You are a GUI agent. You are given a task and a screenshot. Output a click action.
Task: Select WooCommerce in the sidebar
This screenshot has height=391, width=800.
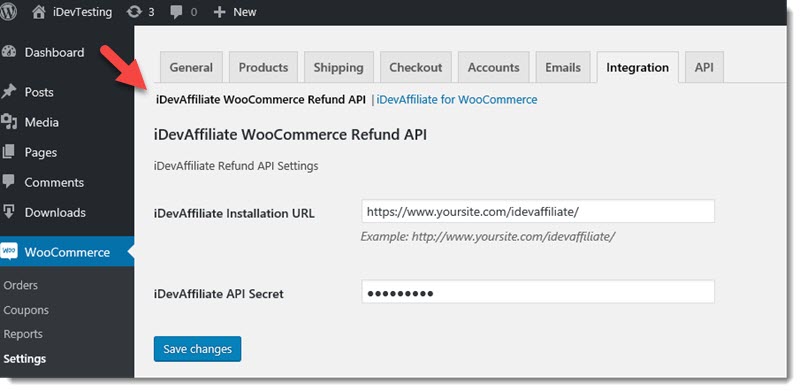[x=67, y=252]
